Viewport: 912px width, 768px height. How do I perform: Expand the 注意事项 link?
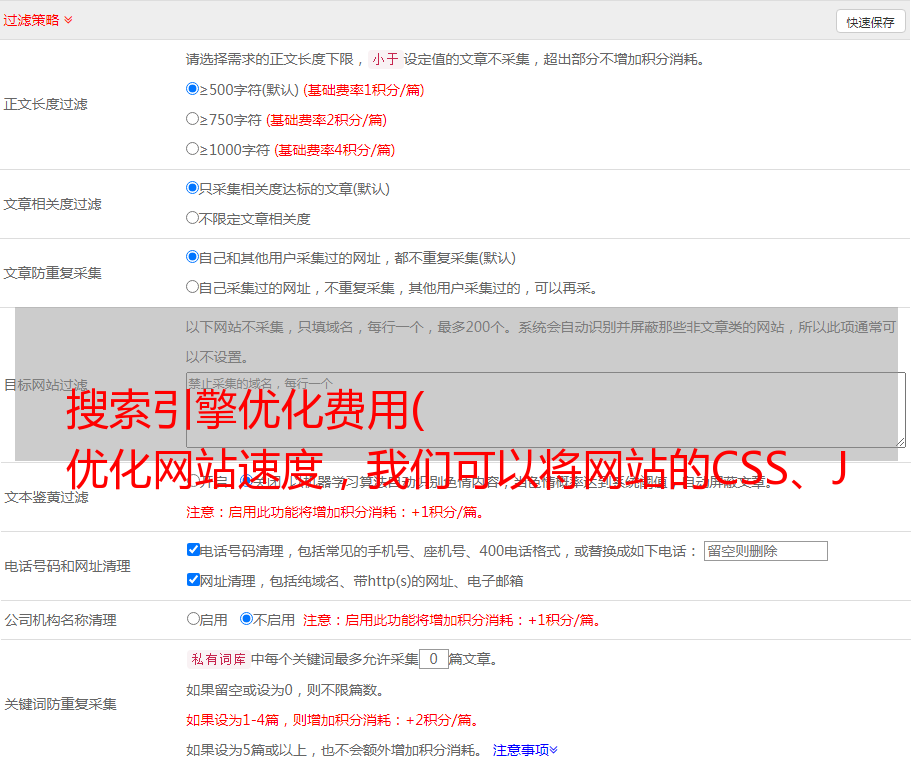click(x=525, y=750)
